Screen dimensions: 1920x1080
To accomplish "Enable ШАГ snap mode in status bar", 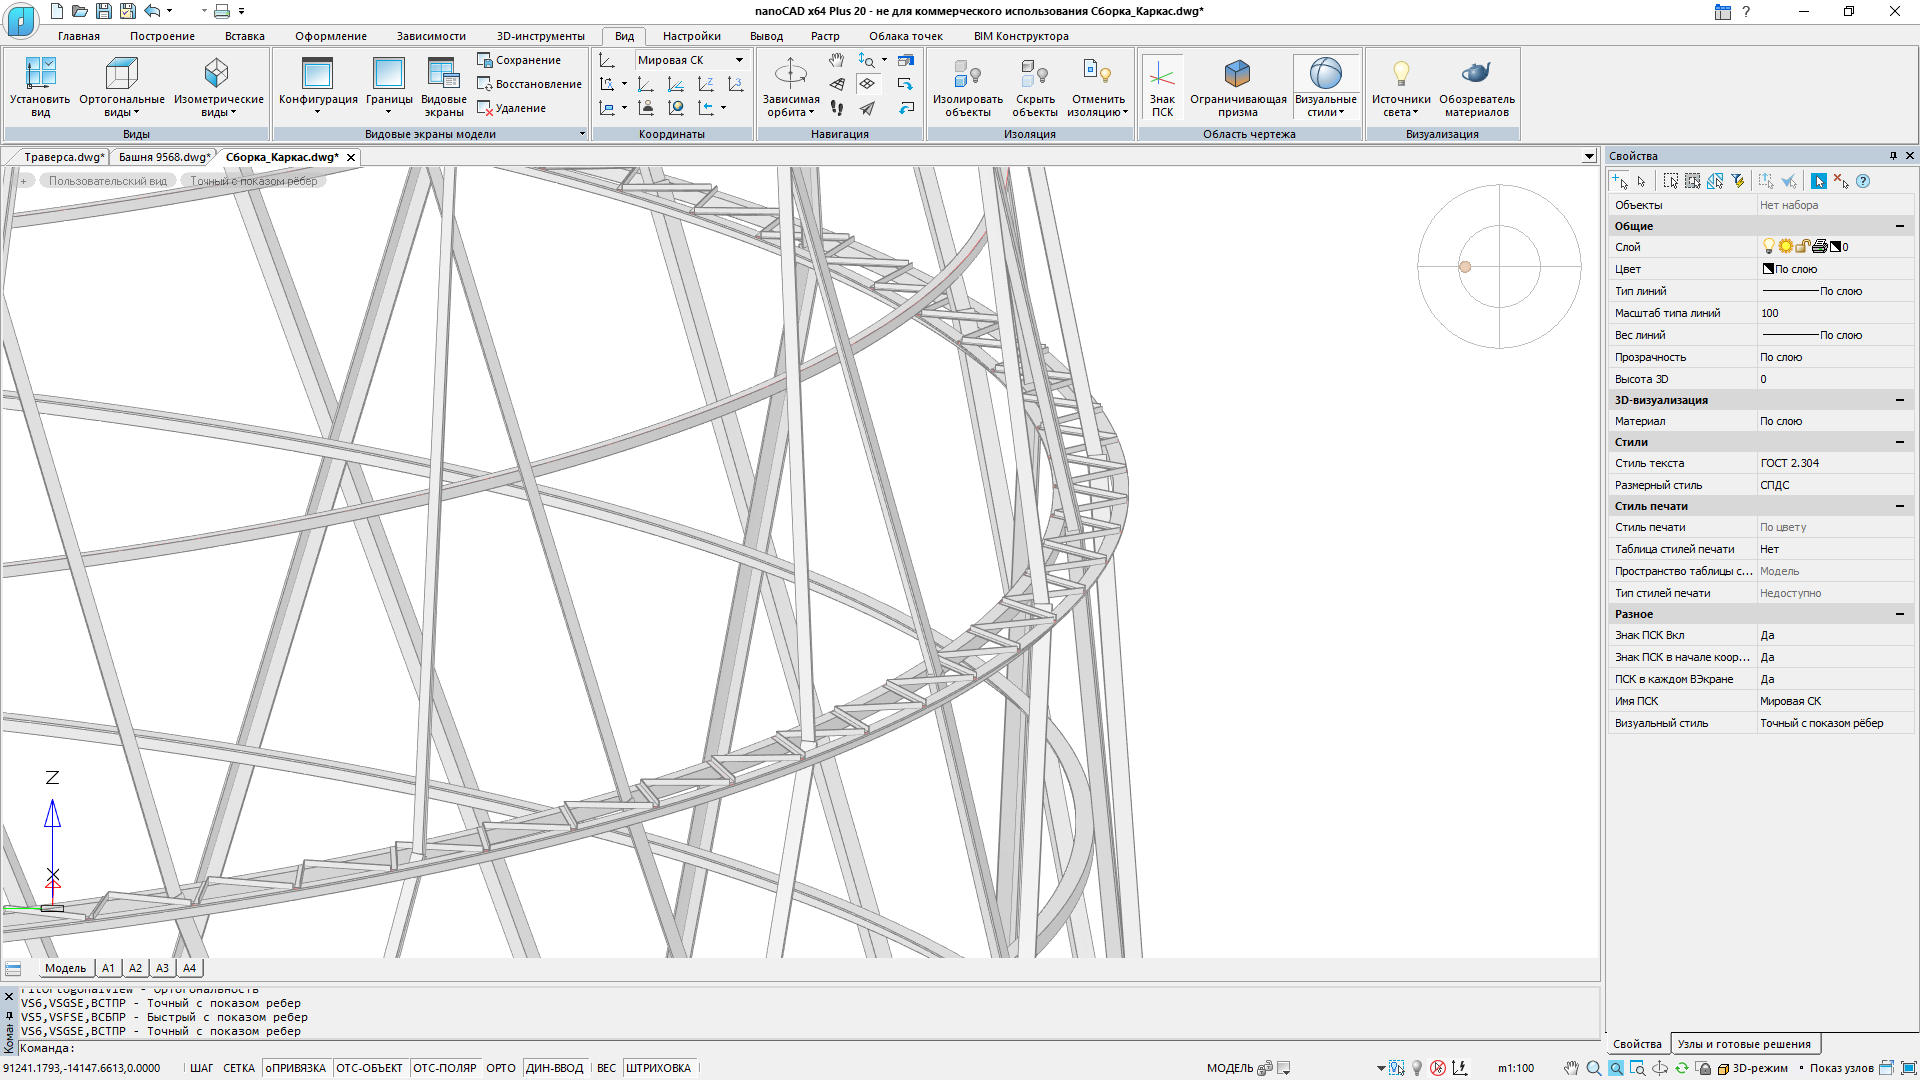I will click(201, 1068).
